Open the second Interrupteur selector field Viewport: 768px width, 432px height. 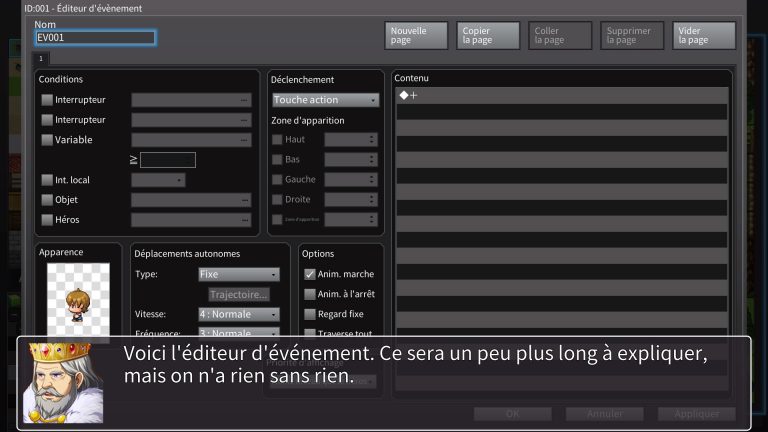click(x=192, y=120)
